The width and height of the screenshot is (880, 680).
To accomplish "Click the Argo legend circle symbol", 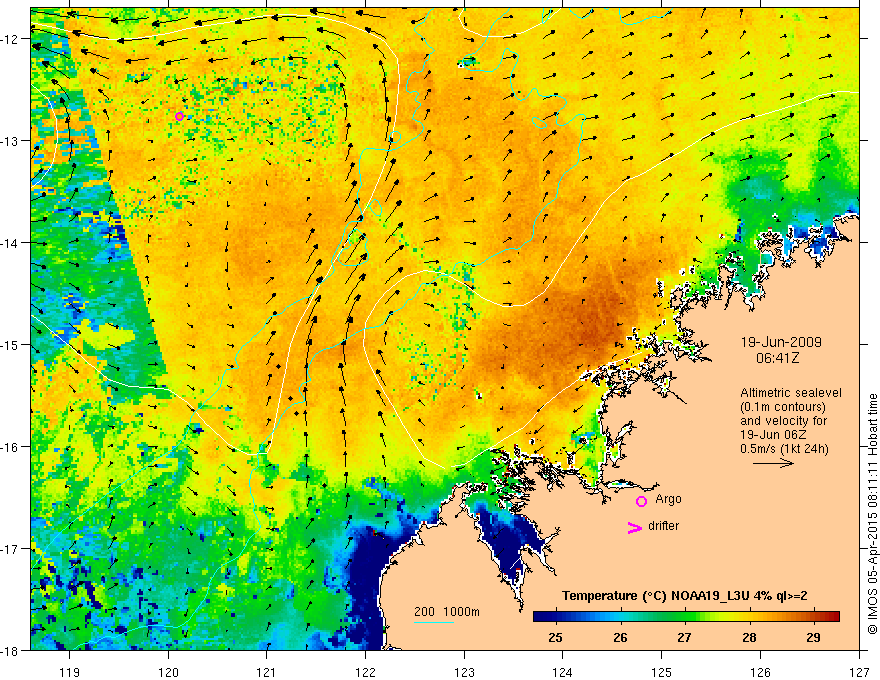I will click(x=641, y=501).
